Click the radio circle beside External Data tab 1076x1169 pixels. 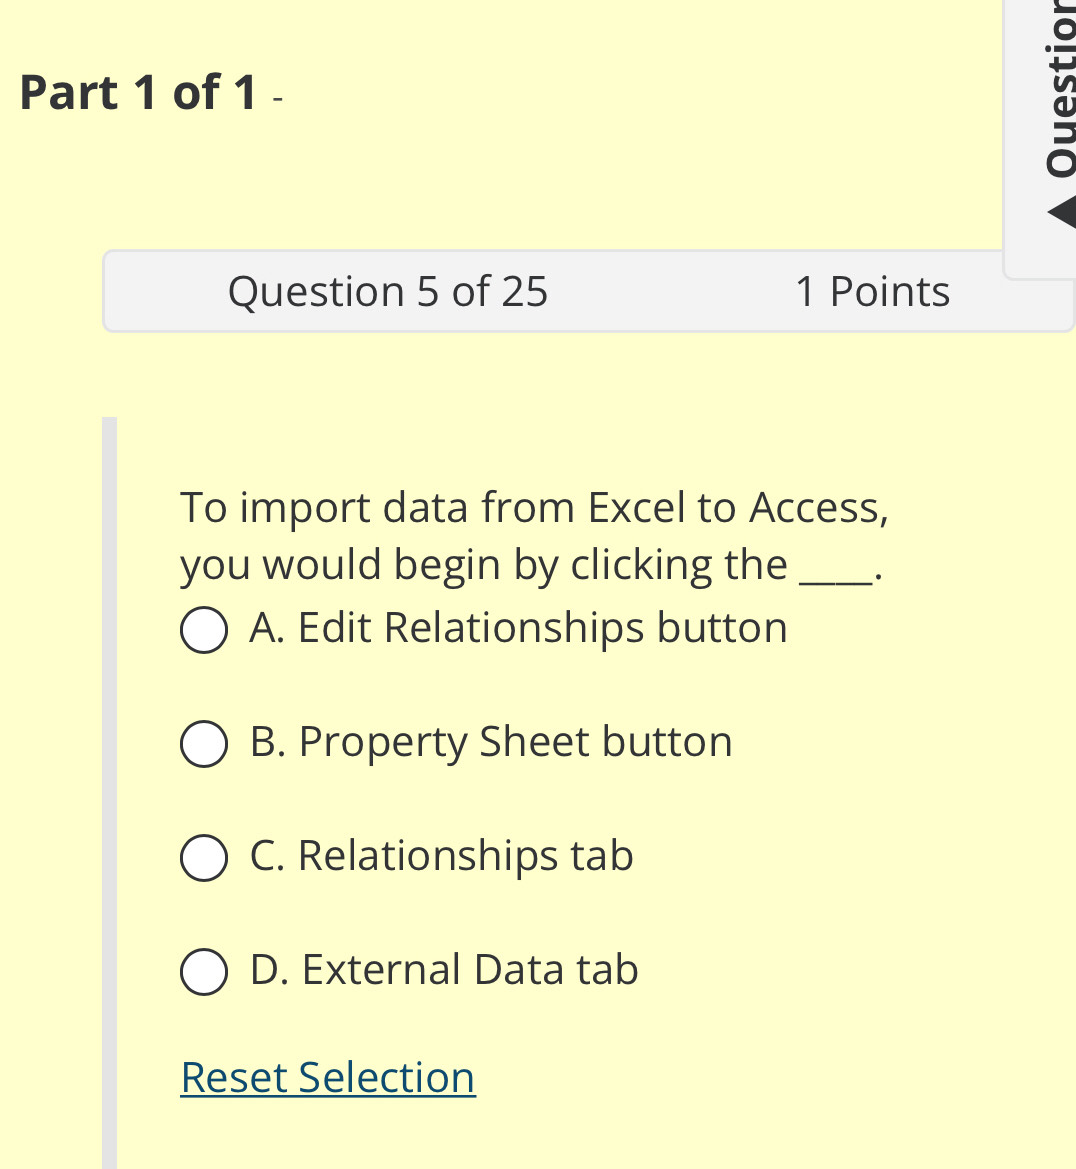pyautogui.click(x=203, y=972)
